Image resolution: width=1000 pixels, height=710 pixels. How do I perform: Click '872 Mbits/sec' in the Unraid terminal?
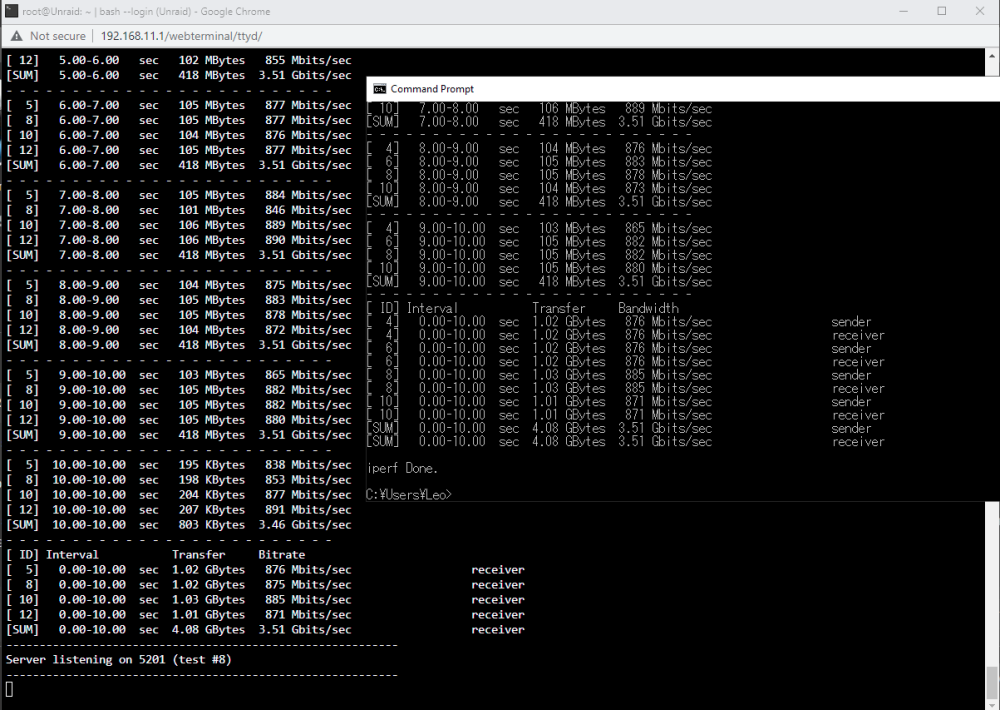(x=308, y=330)
